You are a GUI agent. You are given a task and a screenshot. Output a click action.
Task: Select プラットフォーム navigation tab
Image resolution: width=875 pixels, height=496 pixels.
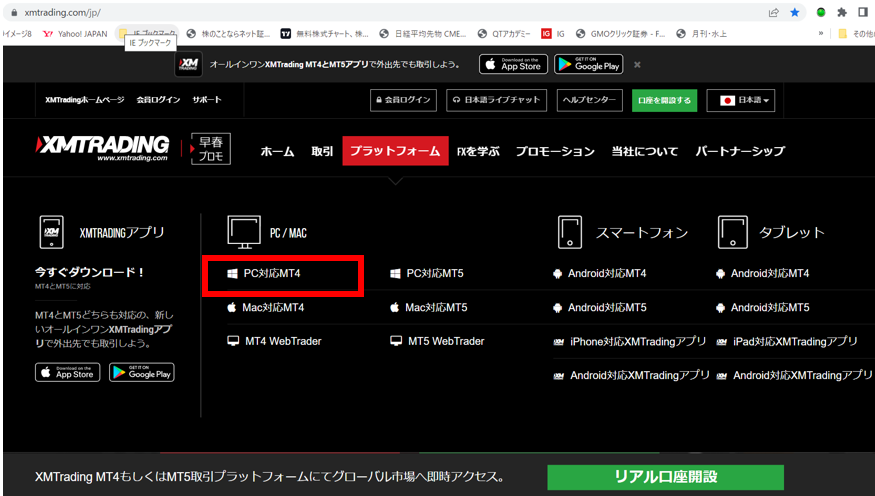(395, 151)
